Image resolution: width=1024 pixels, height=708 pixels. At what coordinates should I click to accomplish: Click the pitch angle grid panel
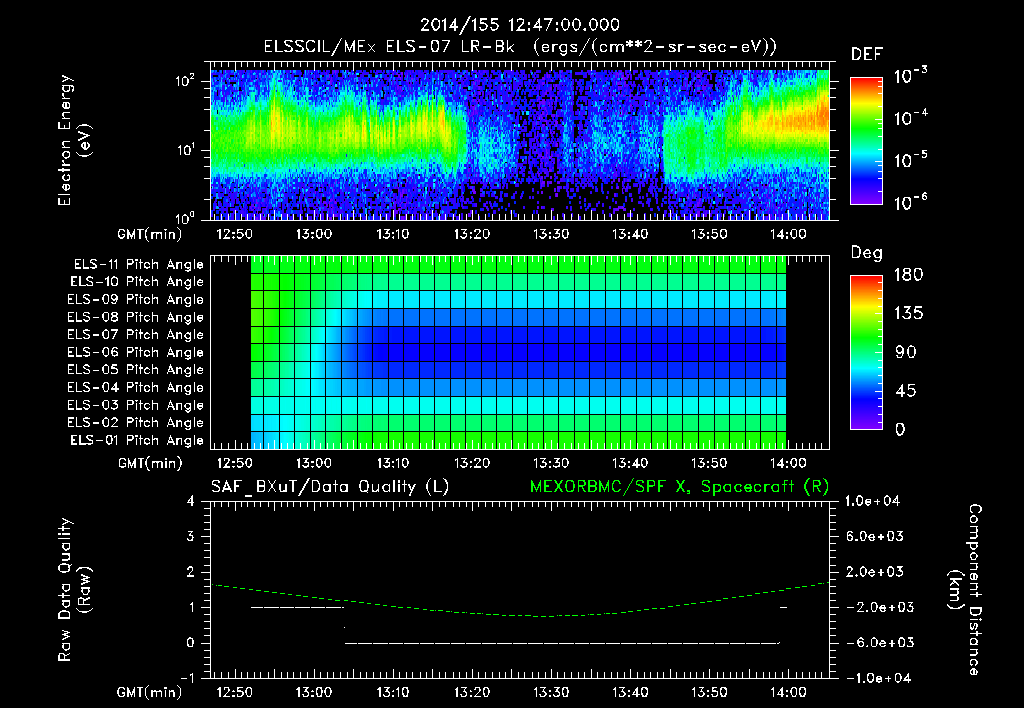(520, 352)
